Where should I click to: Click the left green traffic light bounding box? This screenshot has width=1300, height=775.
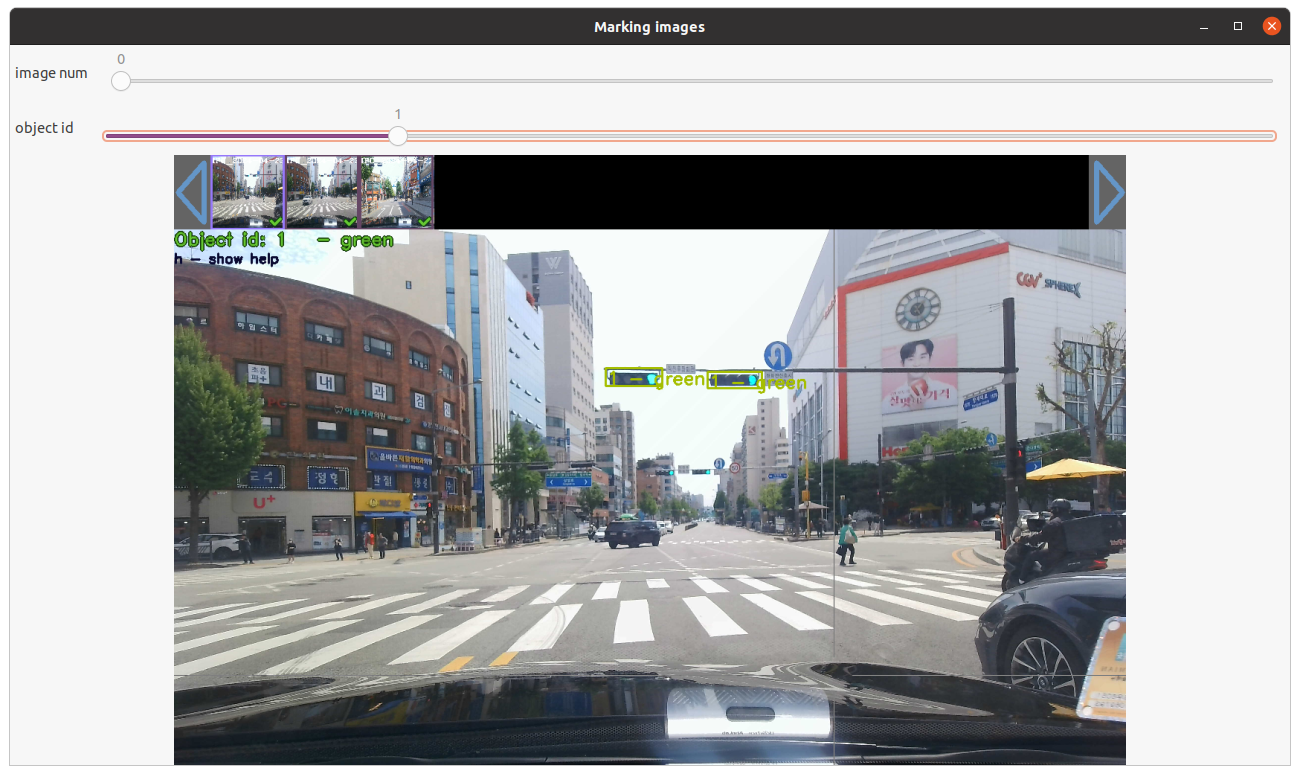coord(634,378)
